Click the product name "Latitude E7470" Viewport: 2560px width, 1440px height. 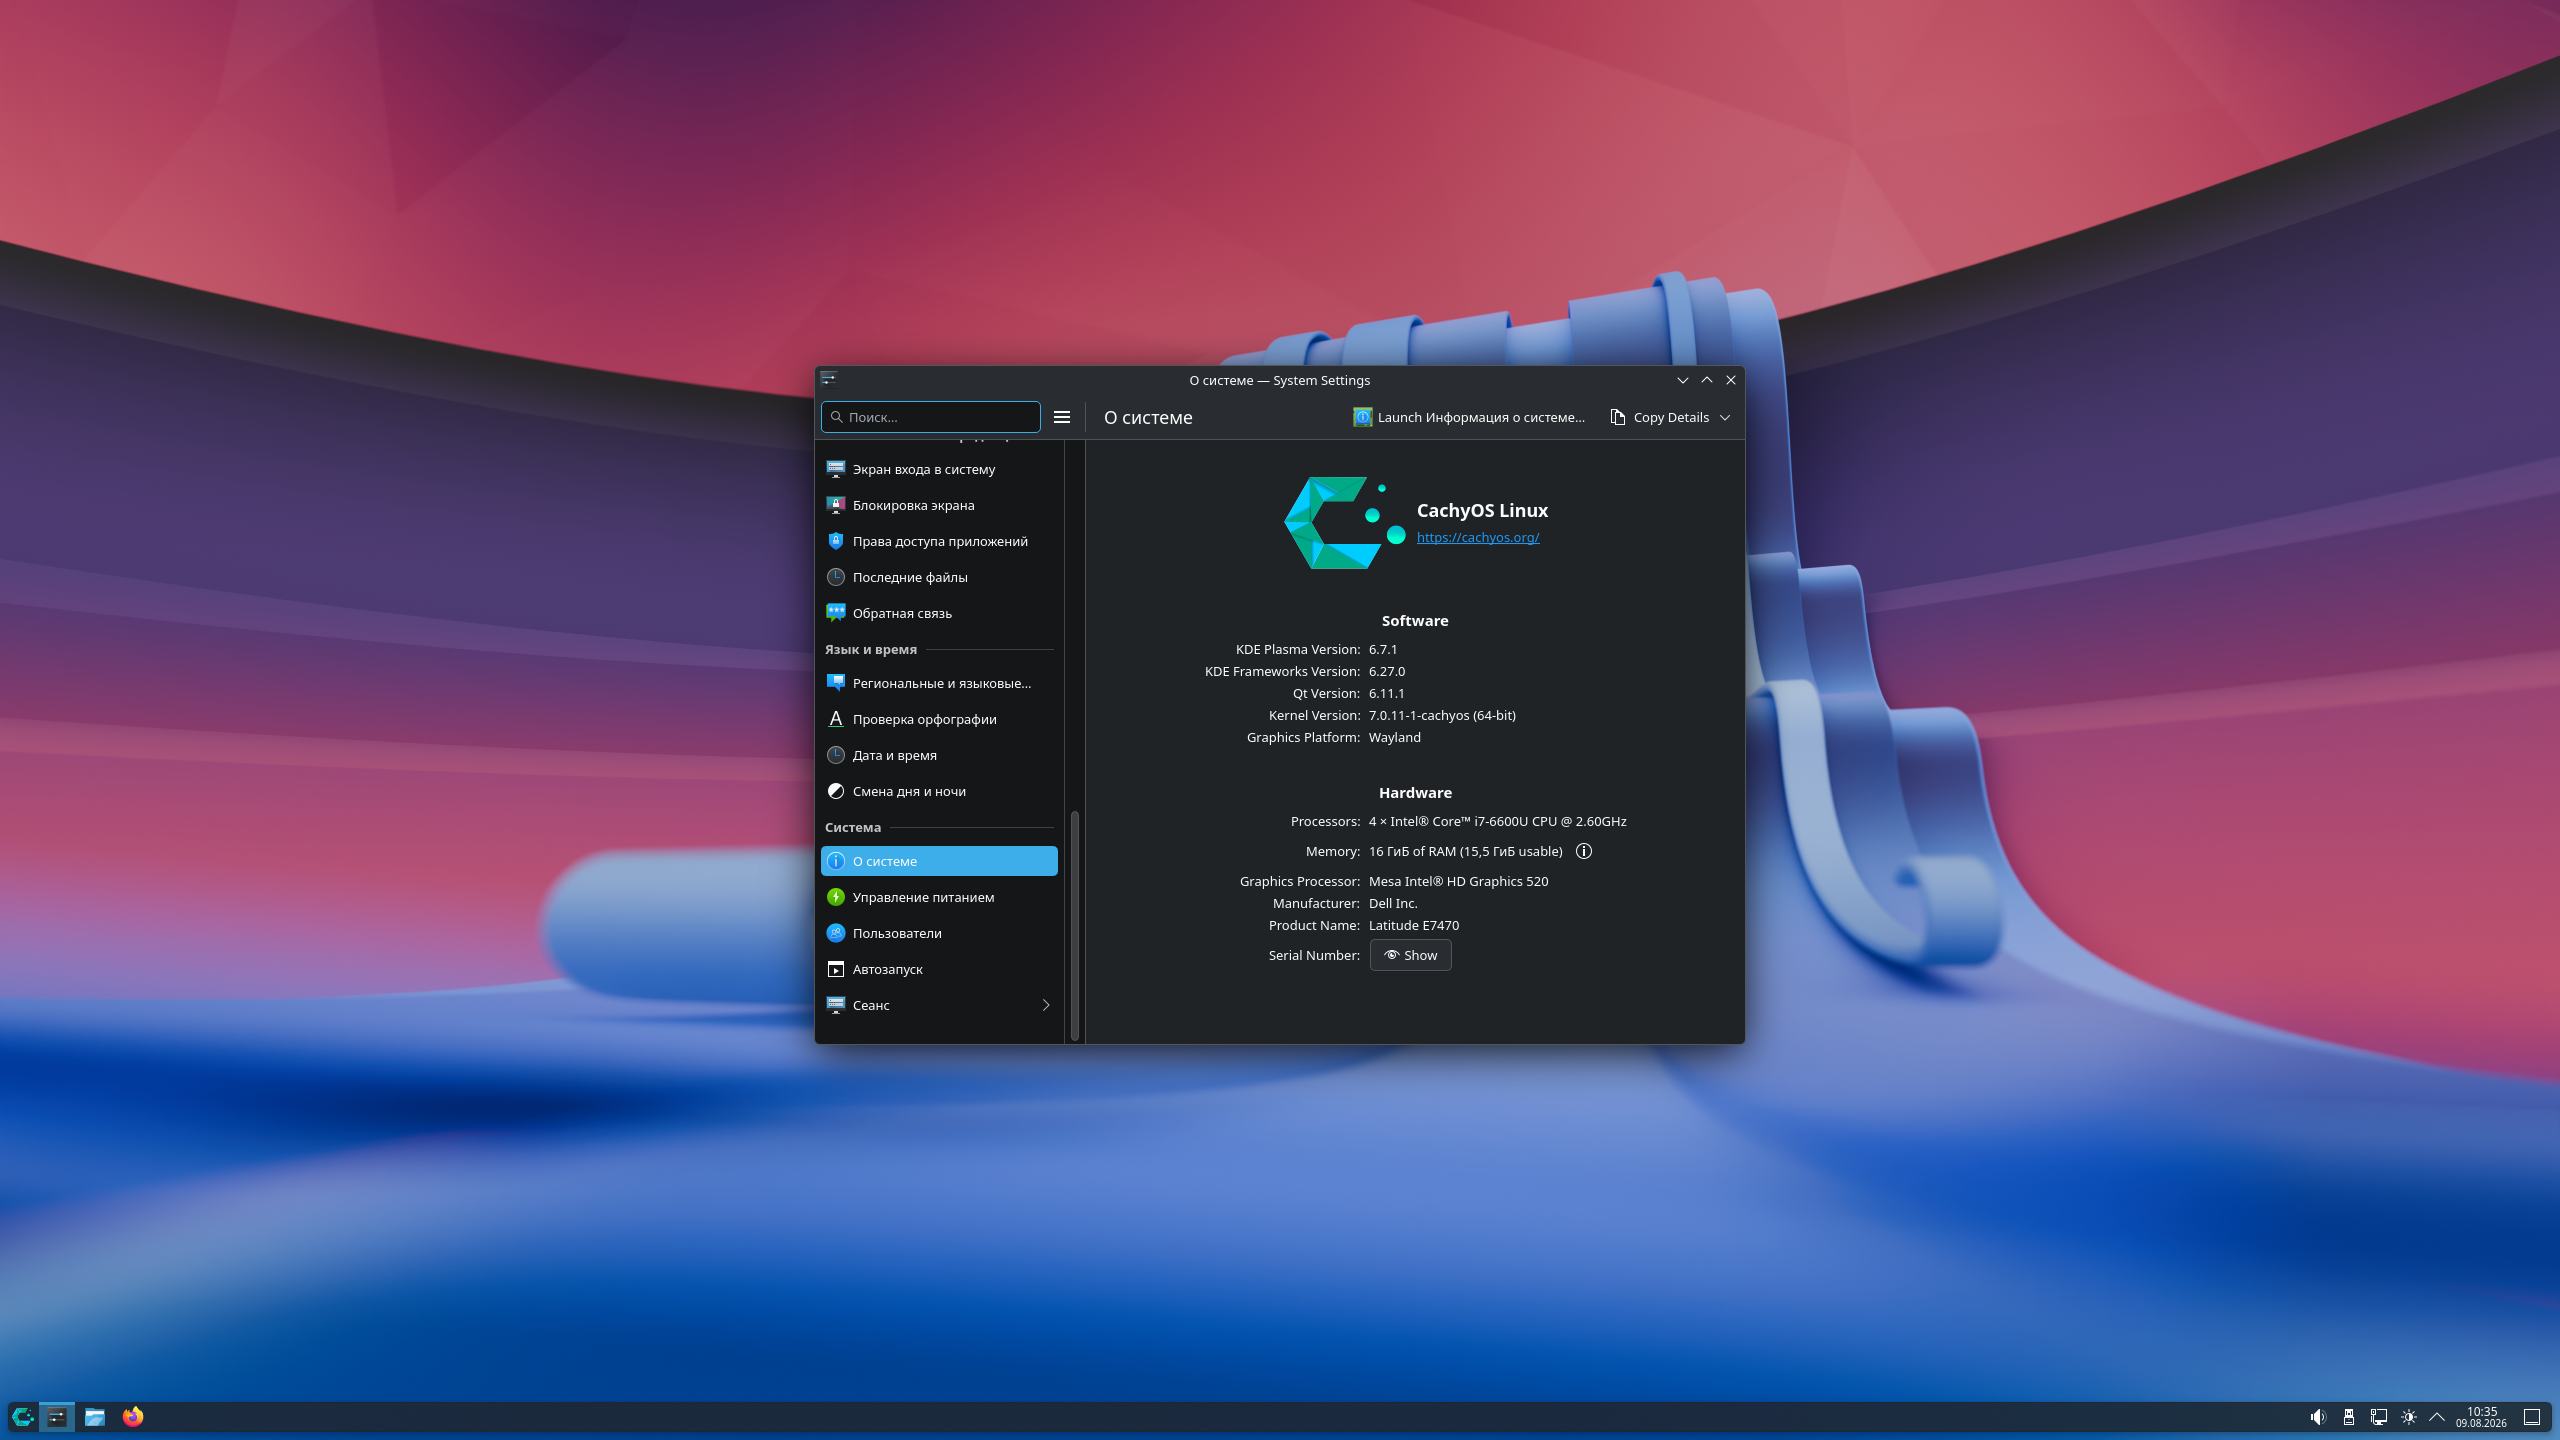click(1414, 925)
